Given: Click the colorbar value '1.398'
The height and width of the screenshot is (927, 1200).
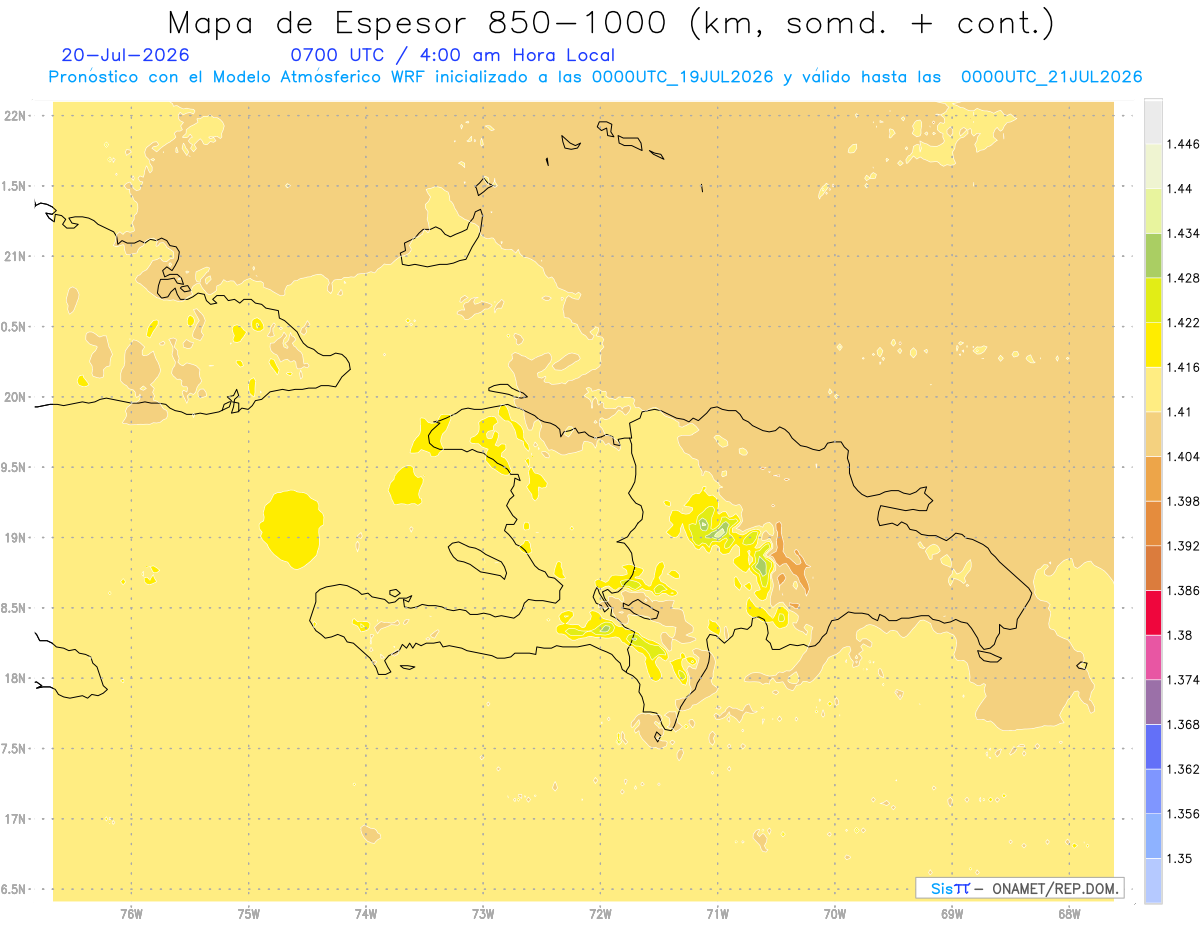Looking at the screenshot, I should coord(1183,501).
